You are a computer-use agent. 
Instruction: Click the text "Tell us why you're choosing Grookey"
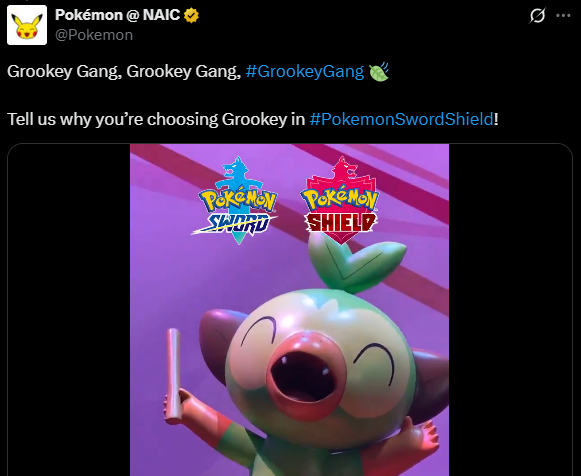click(x=147, y=119)
